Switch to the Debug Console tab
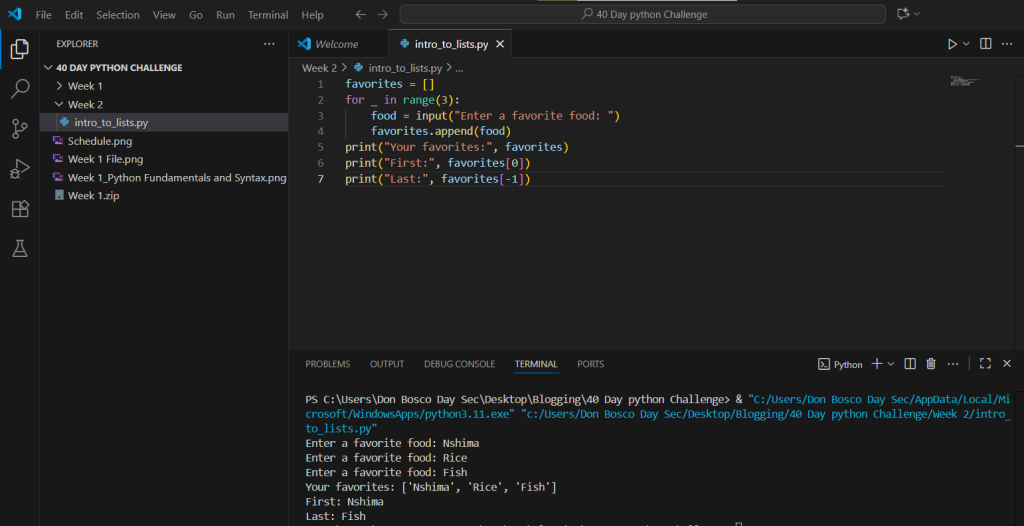 (x=459, y=364)
